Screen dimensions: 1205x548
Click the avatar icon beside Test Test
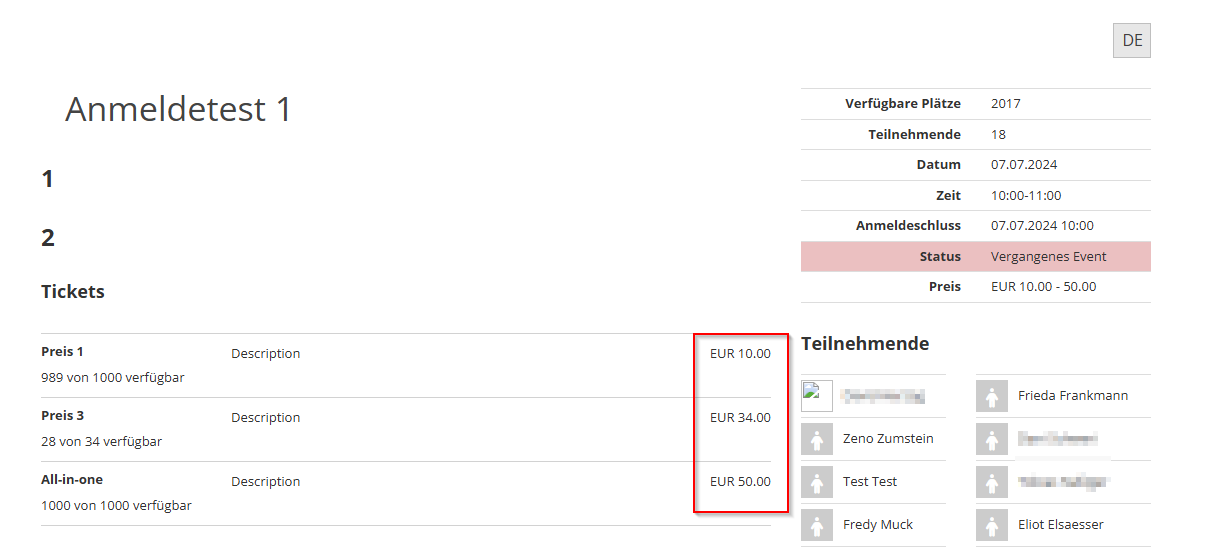[x=817, y=482]
